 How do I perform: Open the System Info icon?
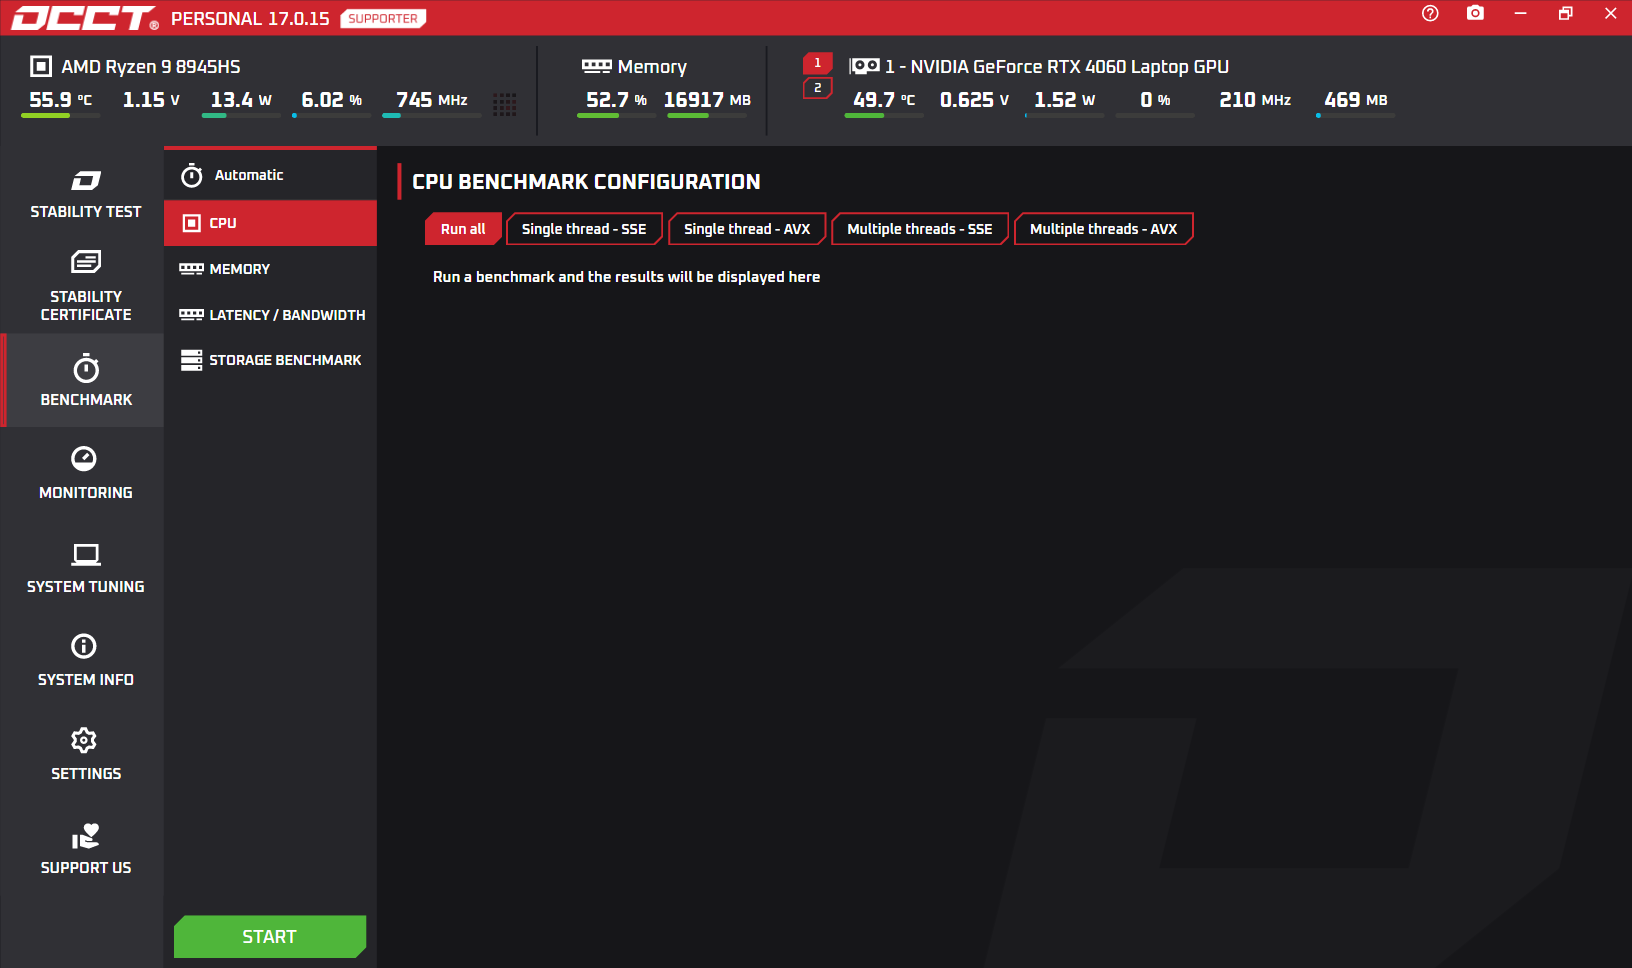(84, 646)
